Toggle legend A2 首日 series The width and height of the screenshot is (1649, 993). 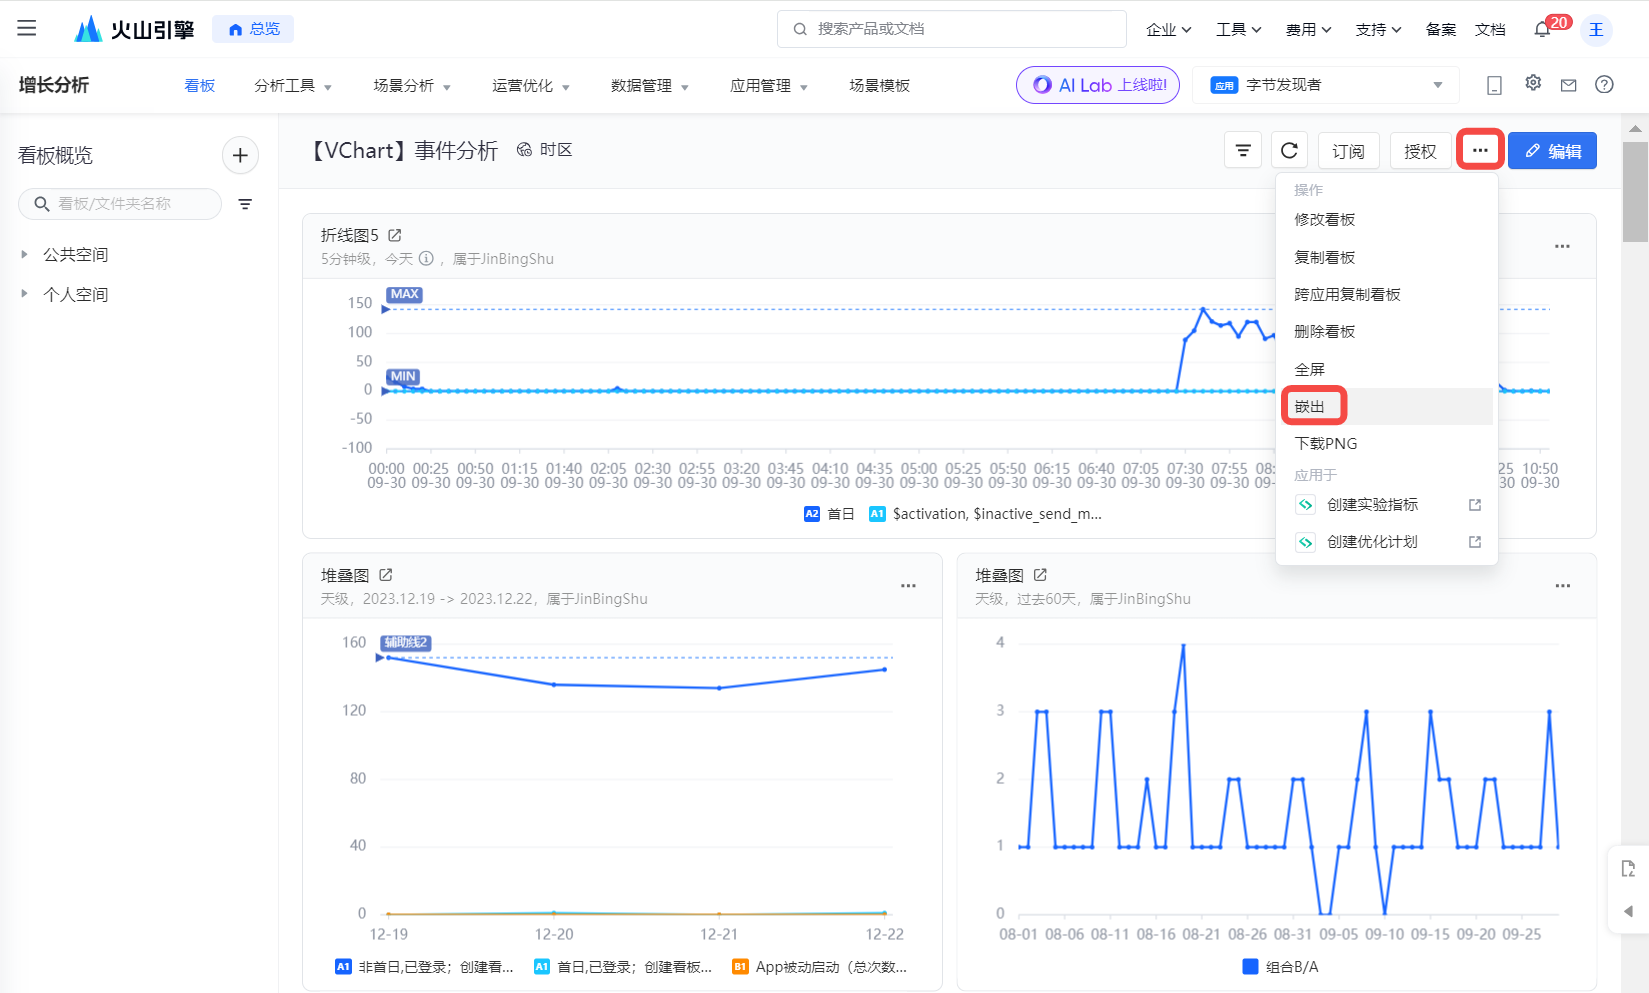point(829,514)
